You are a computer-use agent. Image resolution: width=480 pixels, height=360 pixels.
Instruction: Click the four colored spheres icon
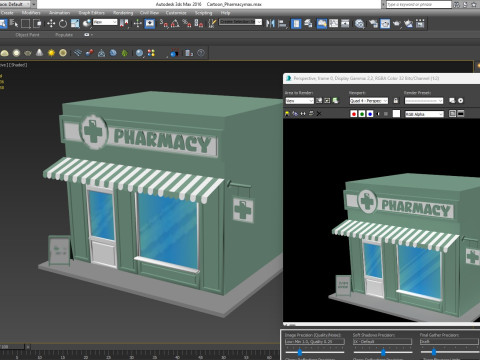point(151,53)
